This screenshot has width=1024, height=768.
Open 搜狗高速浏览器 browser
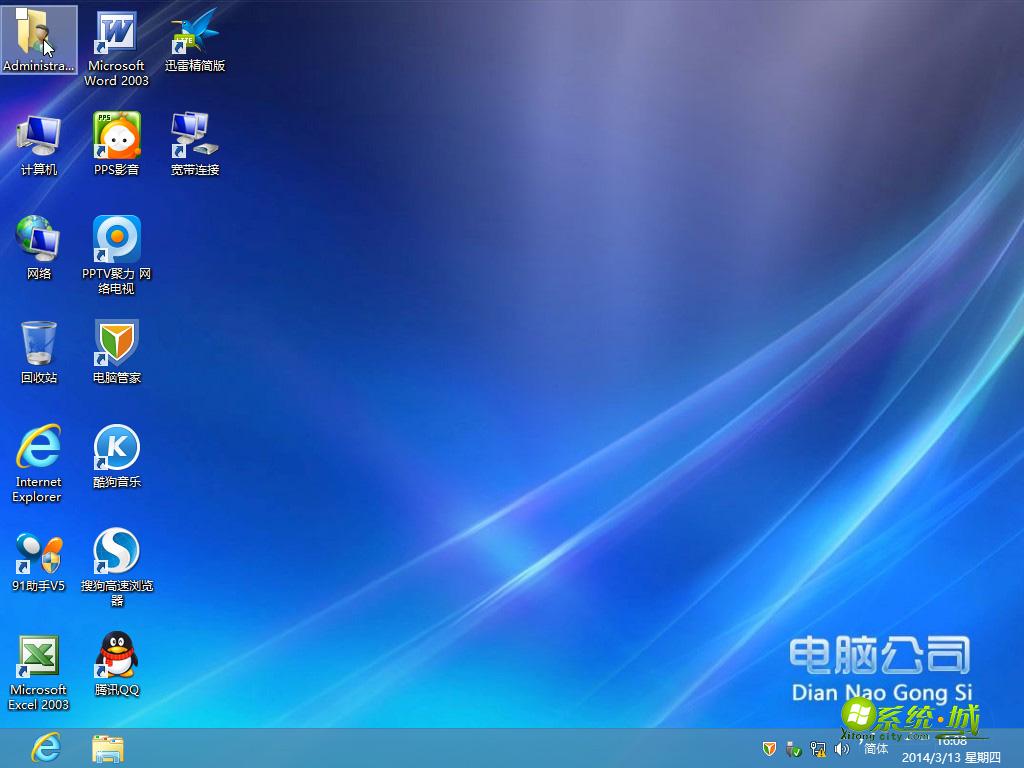116,552
